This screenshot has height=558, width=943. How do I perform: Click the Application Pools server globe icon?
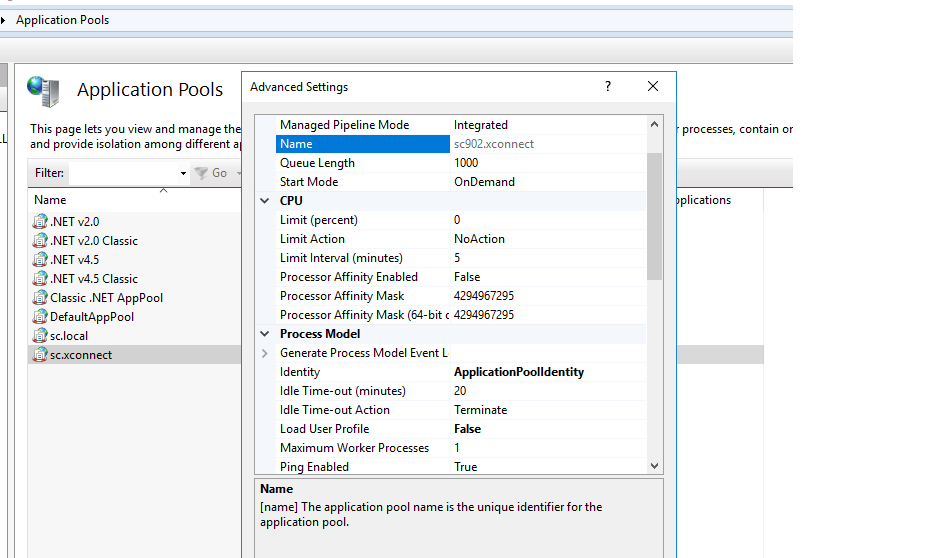[x=43, y=91]
